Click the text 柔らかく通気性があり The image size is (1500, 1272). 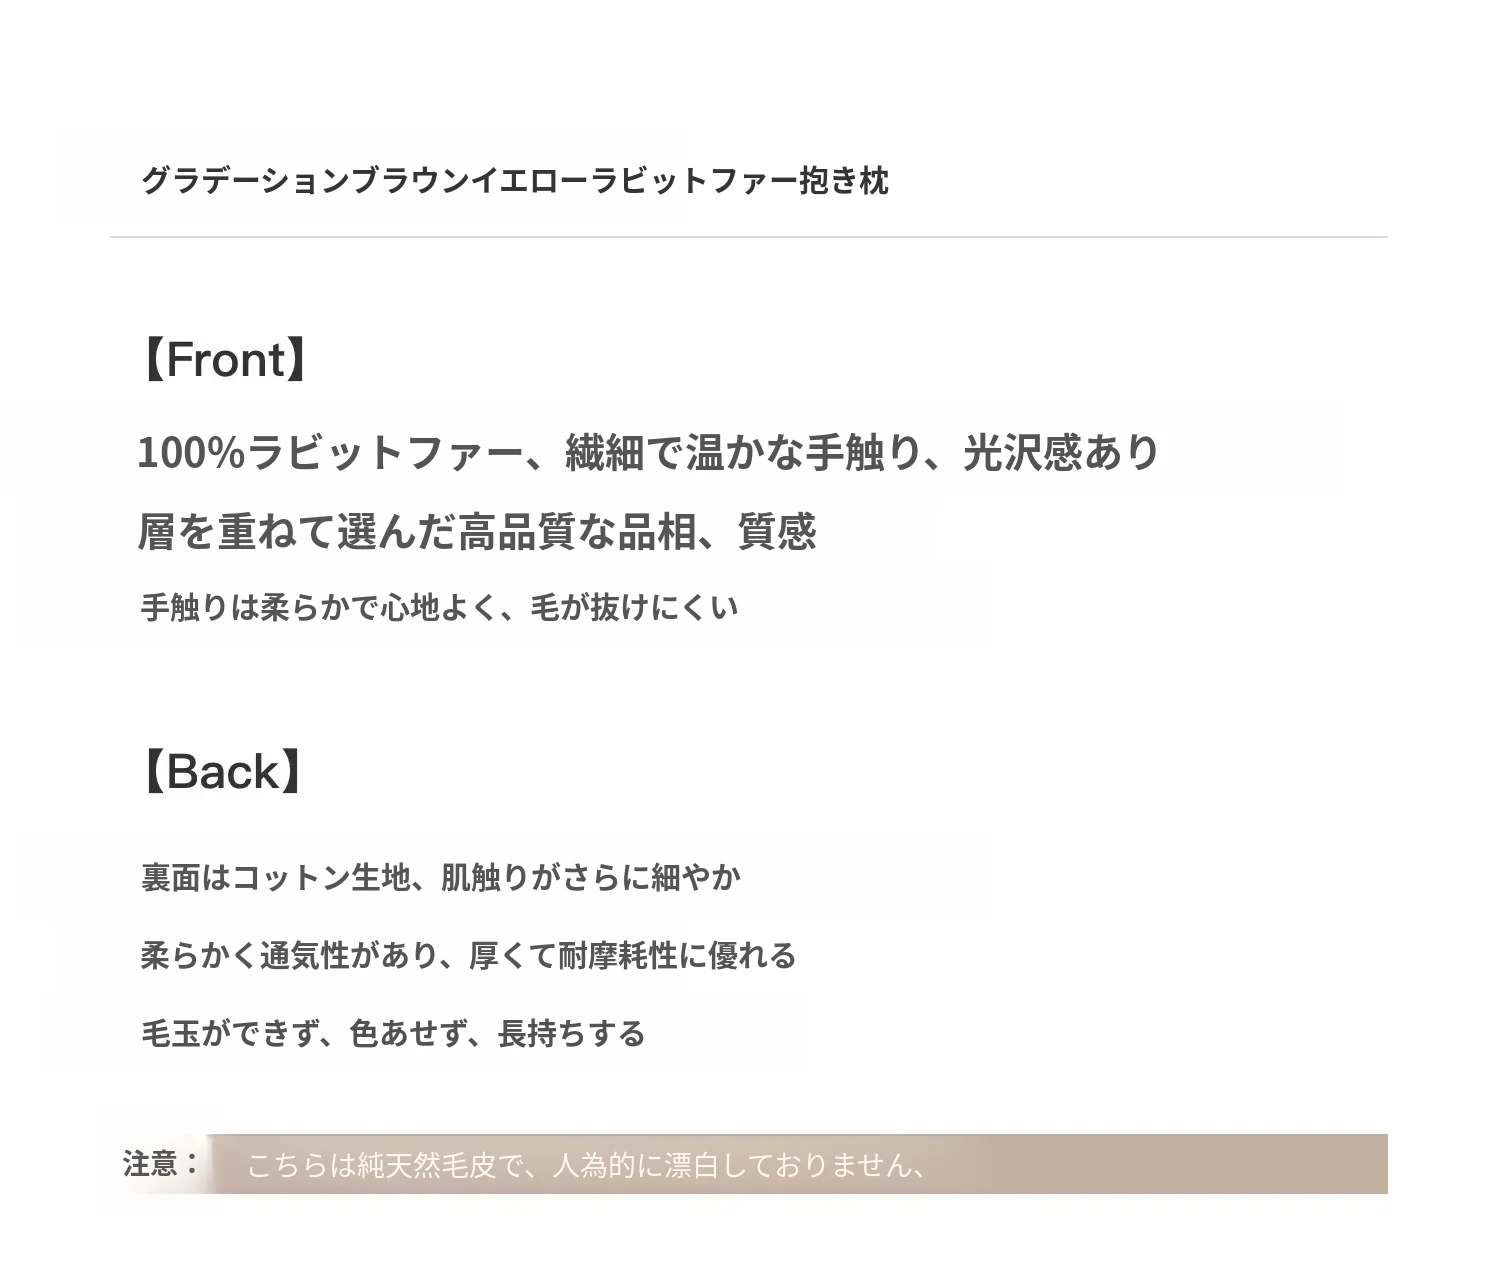click(289, 956)
